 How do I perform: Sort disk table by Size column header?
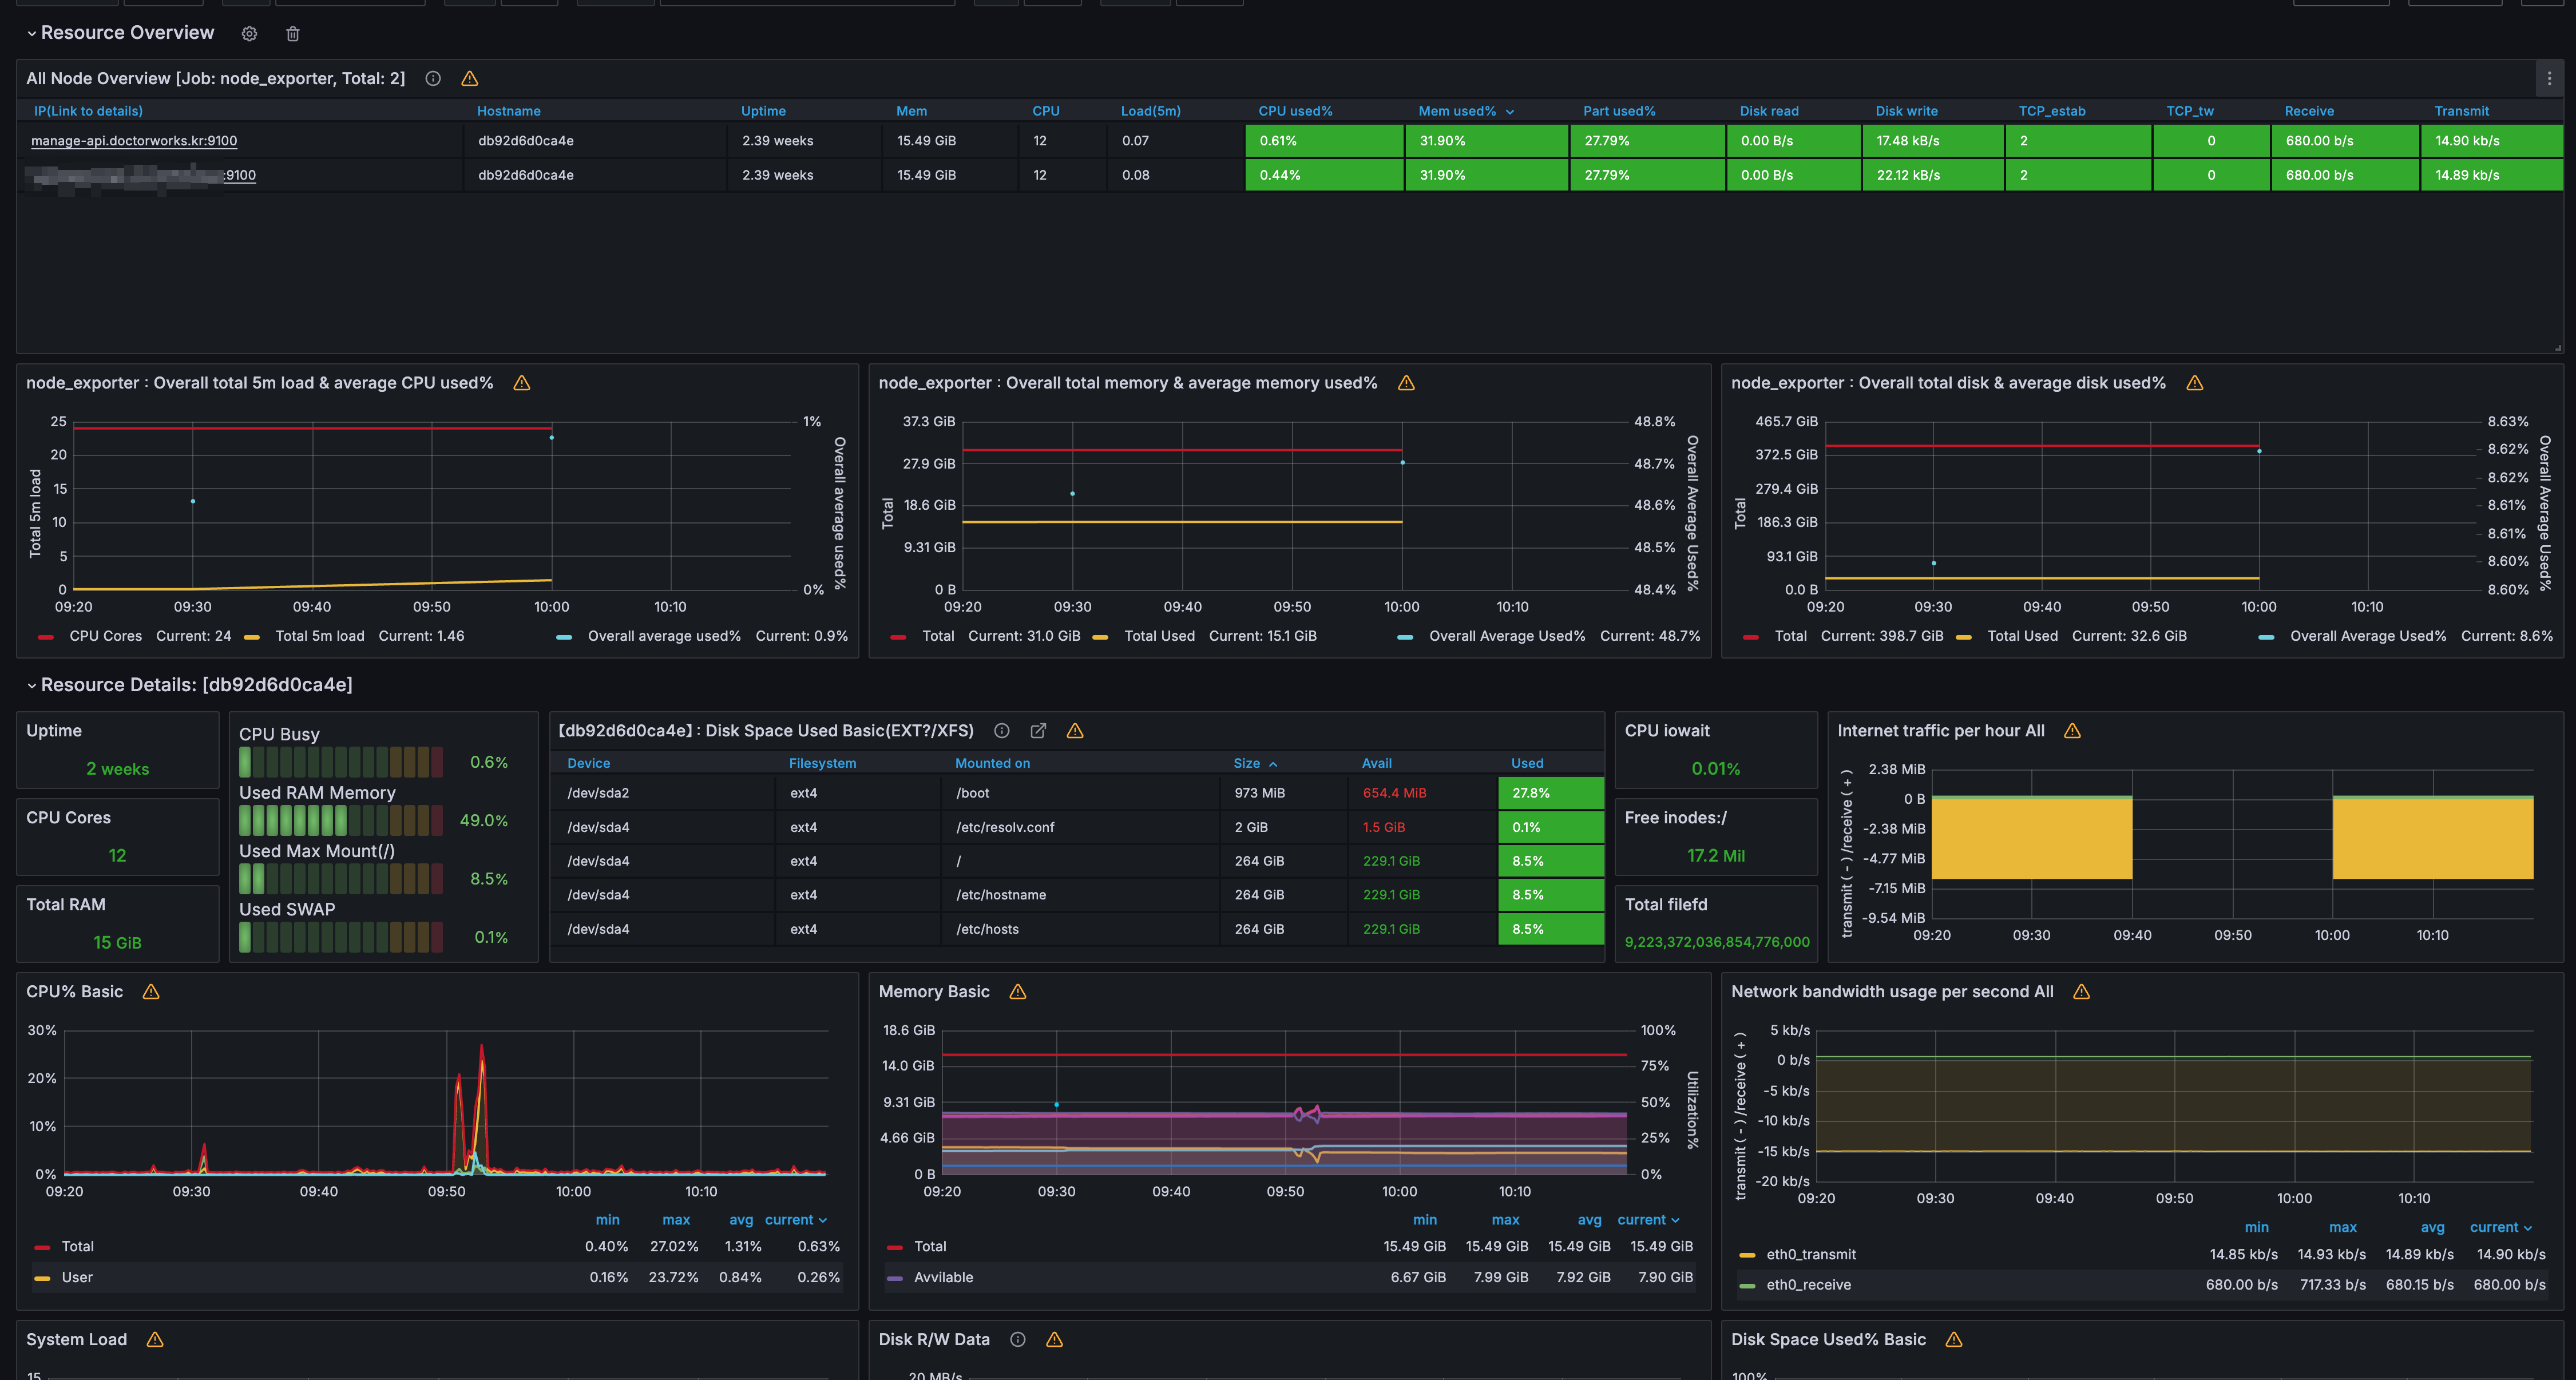[1255, 763]
